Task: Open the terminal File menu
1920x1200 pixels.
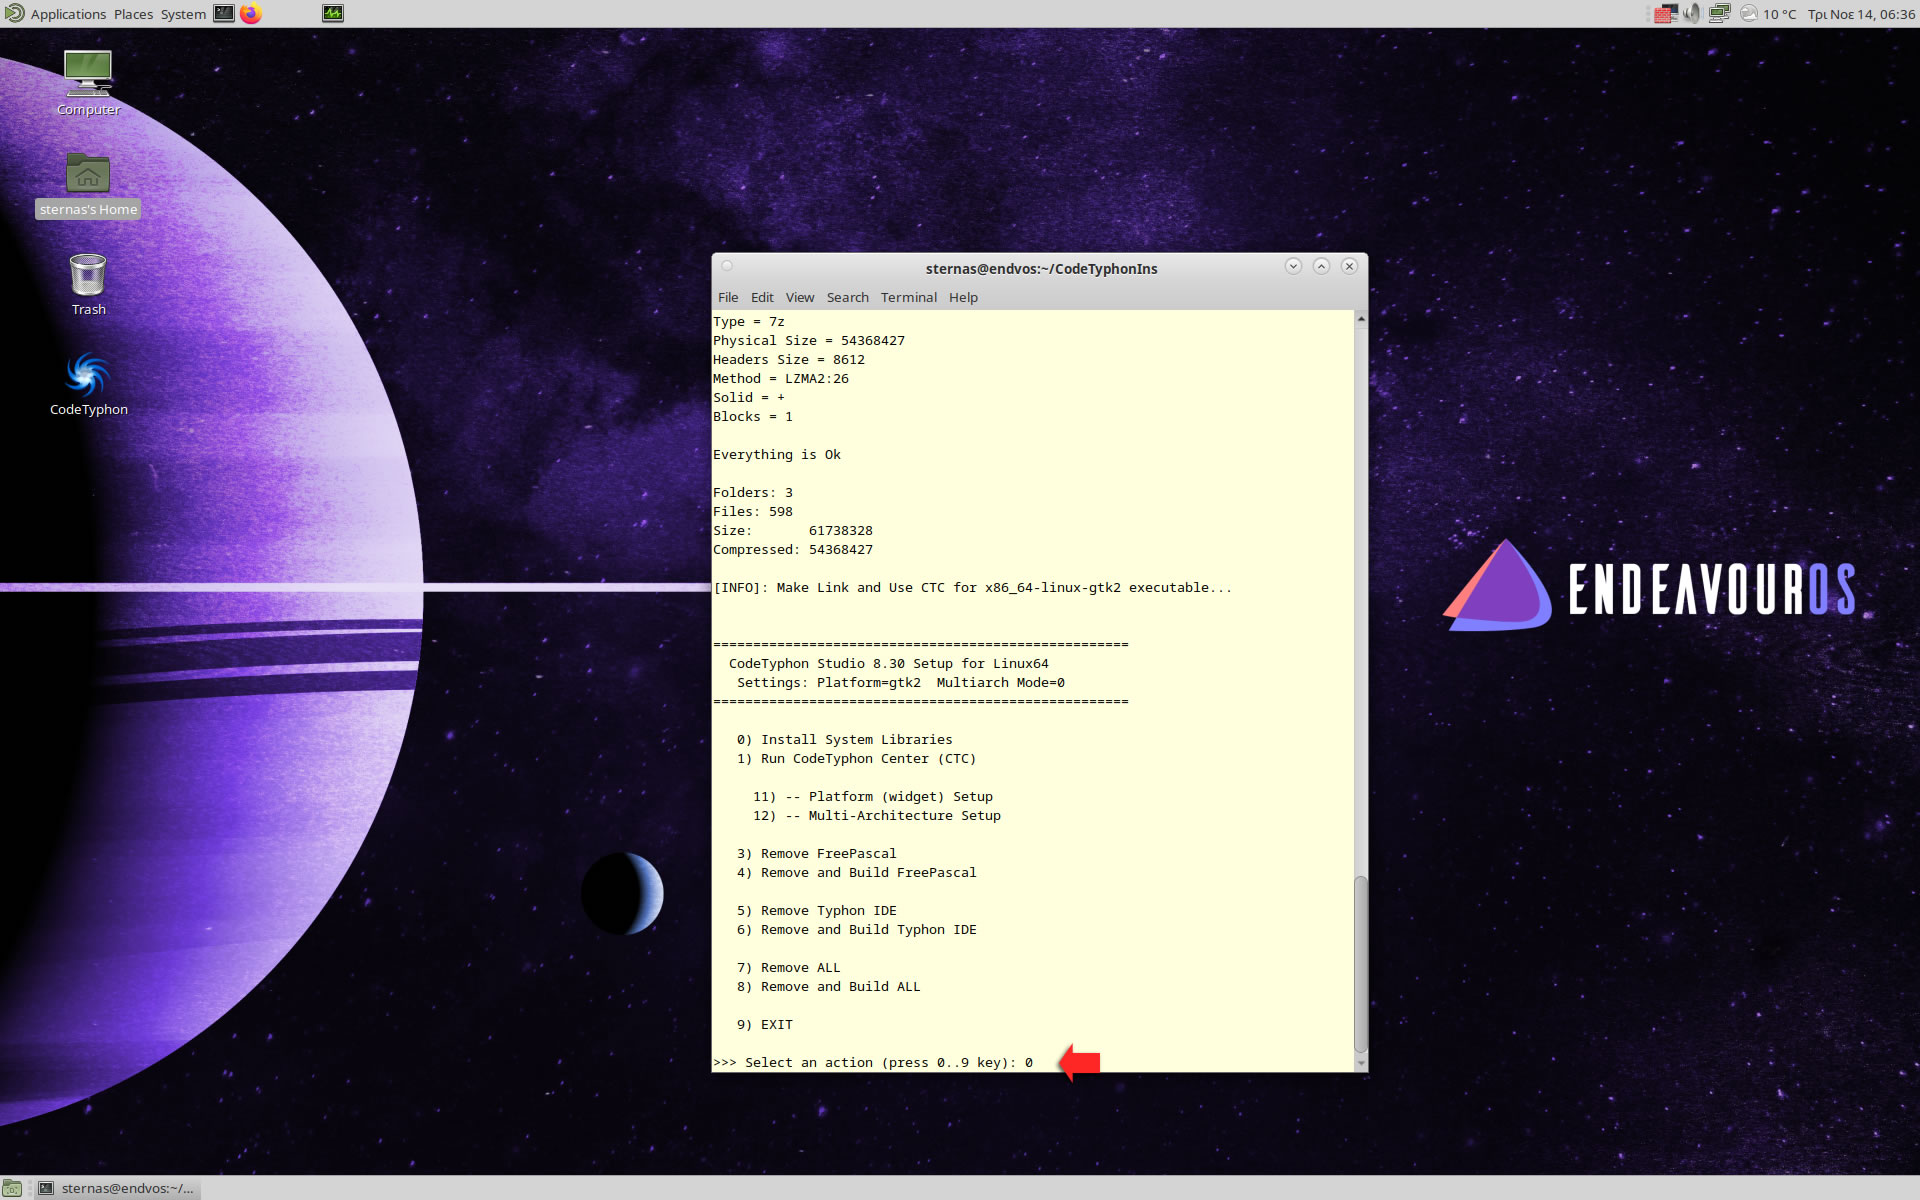Action: (728, 297)
